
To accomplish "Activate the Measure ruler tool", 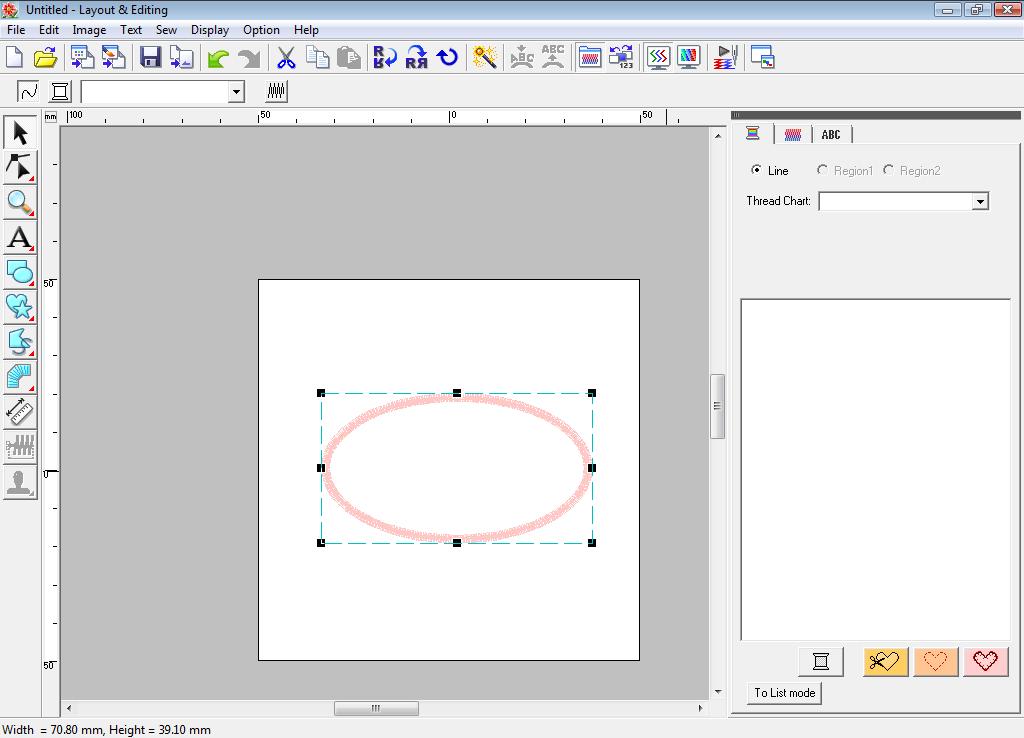I will pos(20,412).
